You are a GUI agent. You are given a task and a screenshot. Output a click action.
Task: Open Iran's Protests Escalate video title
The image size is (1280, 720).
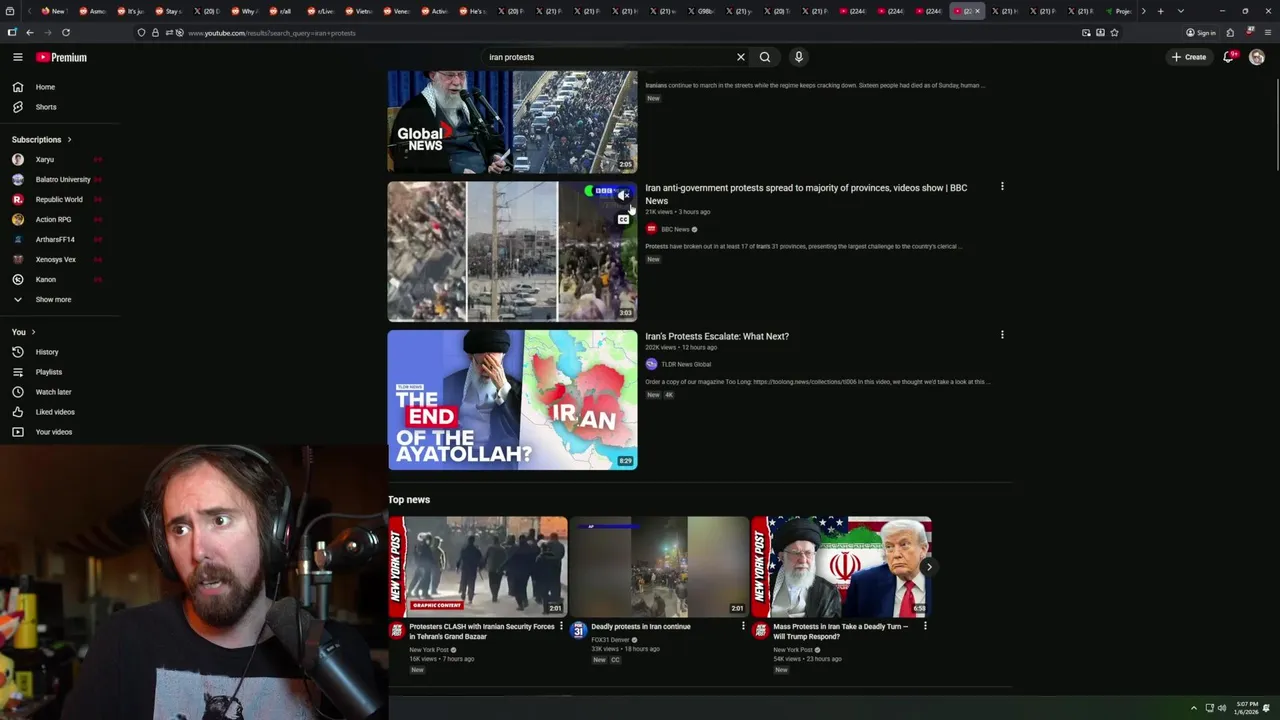(717, 336)
